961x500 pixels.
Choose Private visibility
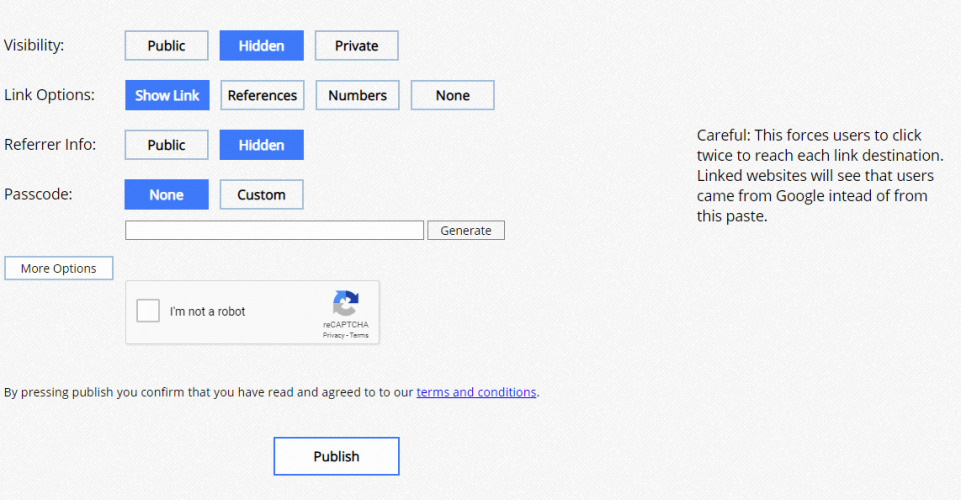[x=356, y=45]
